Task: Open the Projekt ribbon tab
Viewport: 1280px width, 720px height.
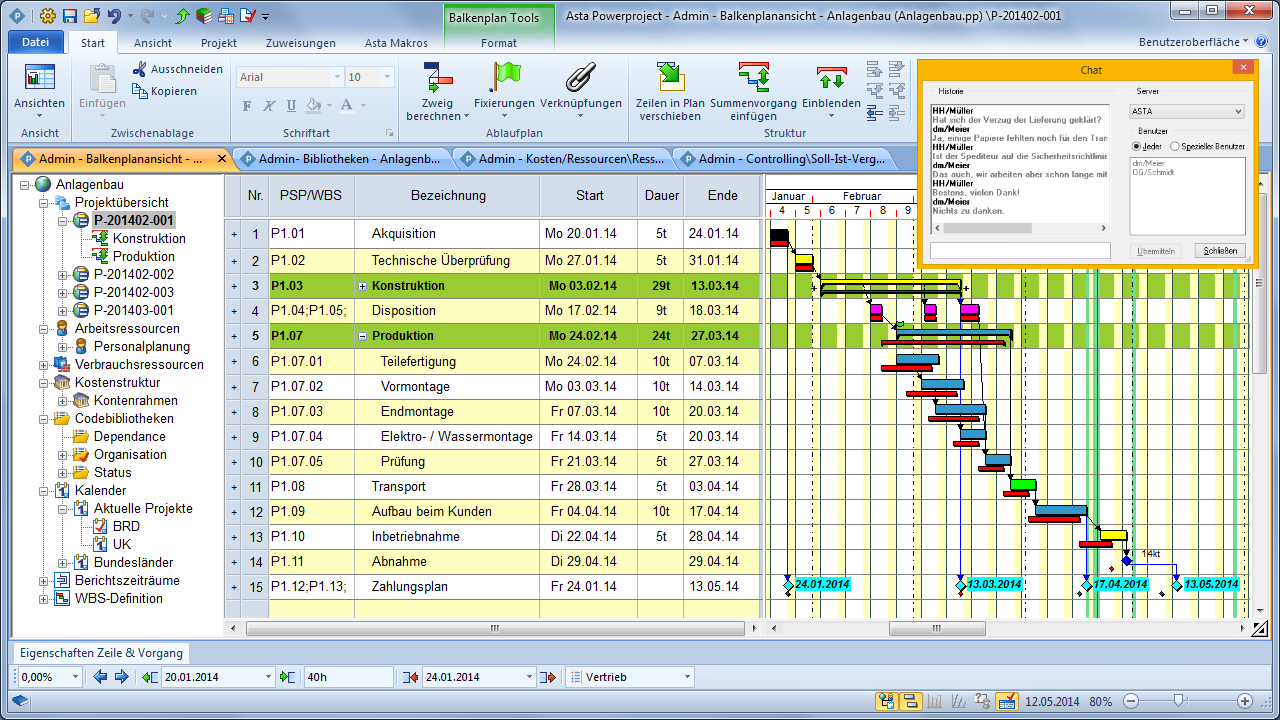Action: pyautogui.click(x=218, y=43)
